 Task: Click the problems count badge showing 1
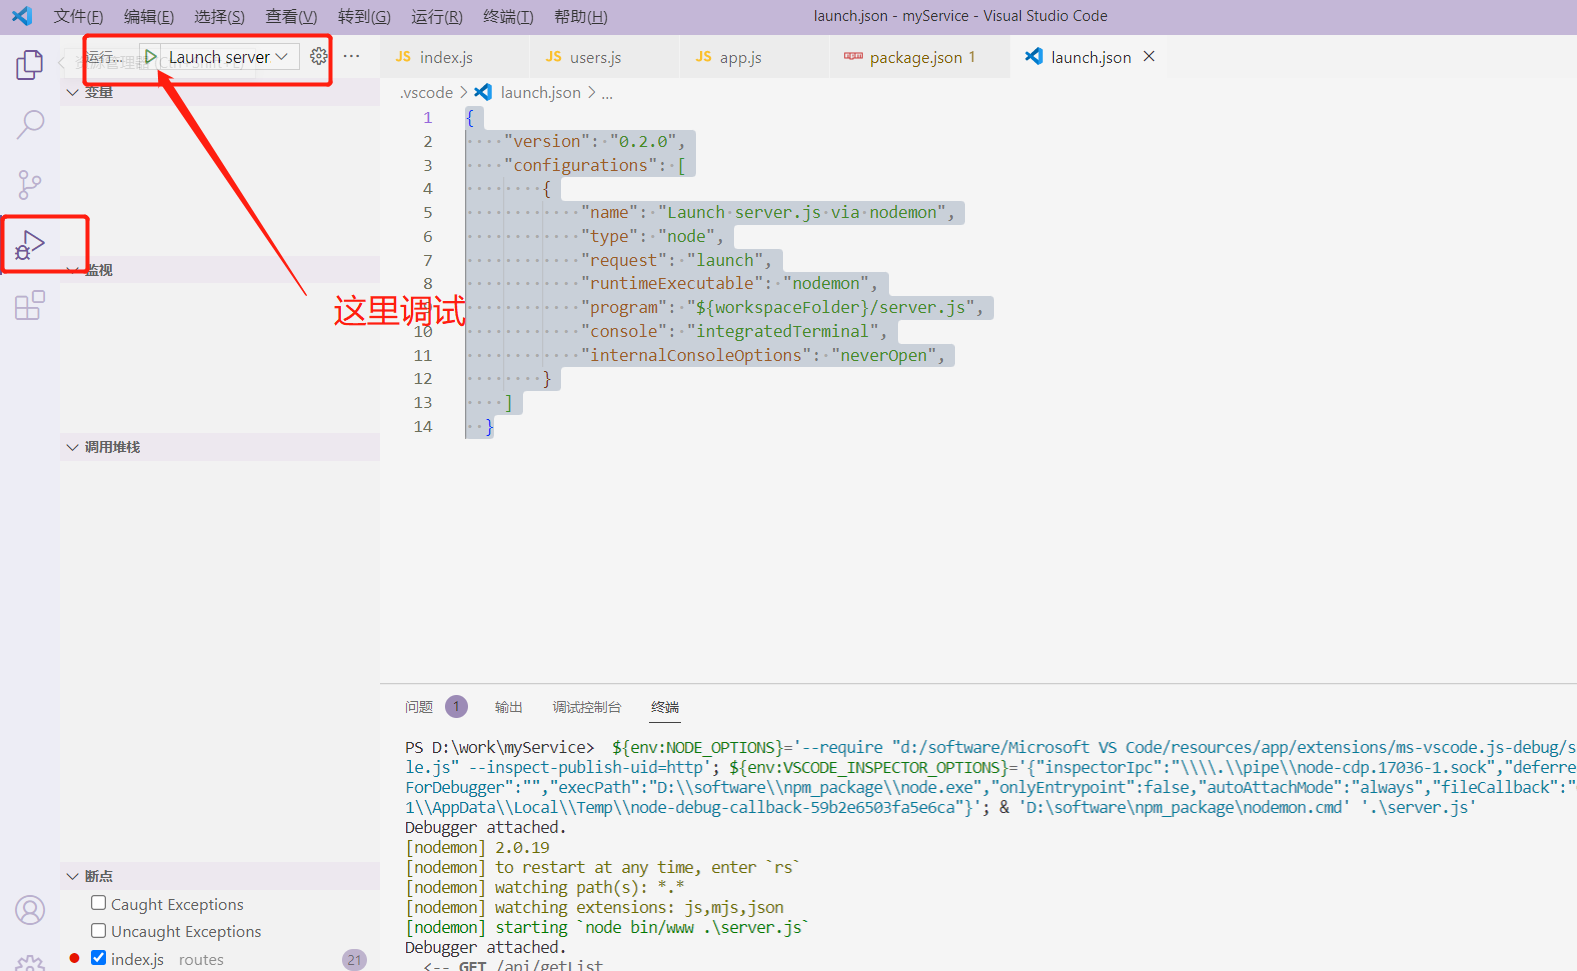pyautogui.click(x=456, y=707)
